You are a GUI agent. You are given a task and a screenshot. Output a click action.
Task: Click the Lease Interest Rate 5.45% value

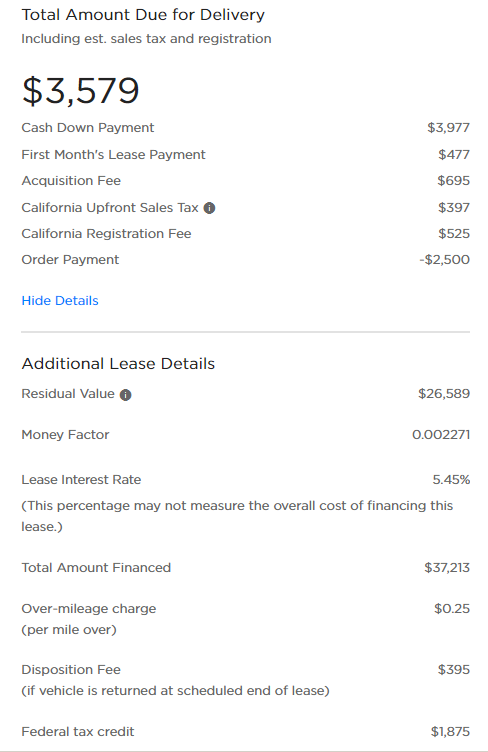[x=451, y=480]
